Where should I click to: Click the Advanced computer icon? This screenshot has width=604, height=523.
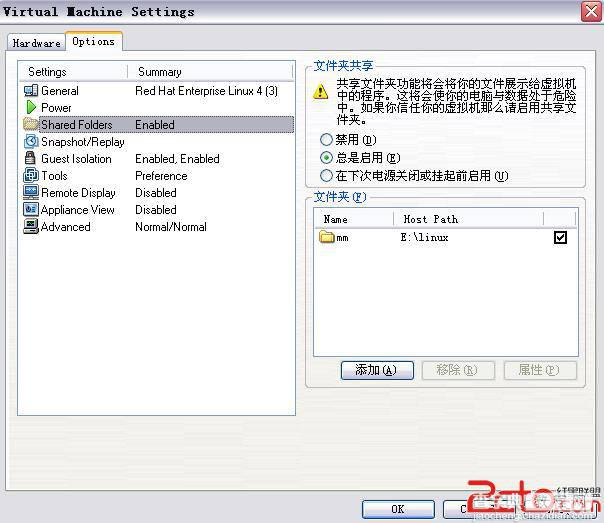[30, 226]
